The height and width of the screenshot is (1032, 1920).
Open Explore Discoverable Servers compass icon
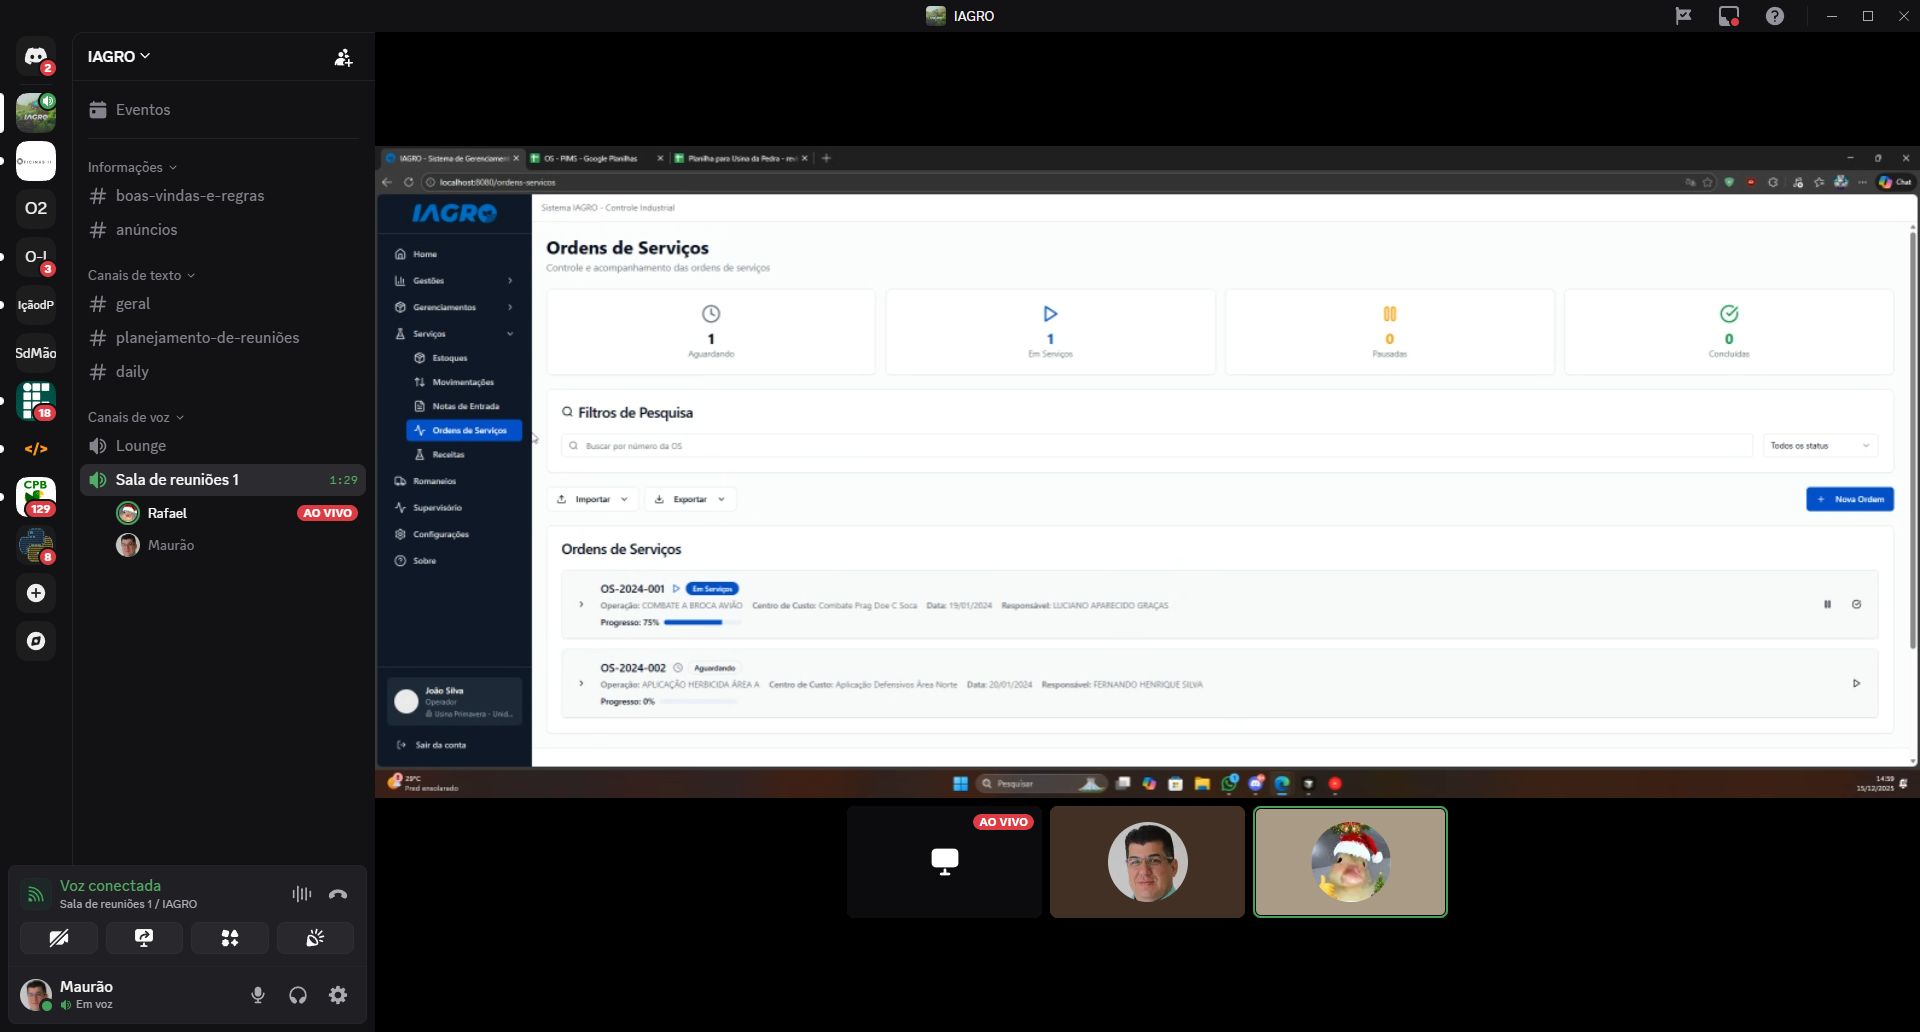coord(36,641)
